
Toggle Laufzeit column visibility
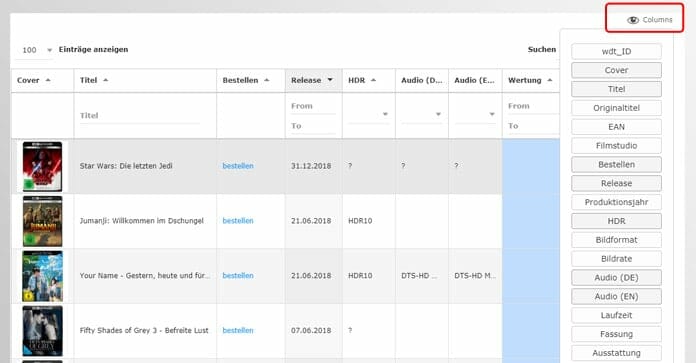tap(616, 316)
